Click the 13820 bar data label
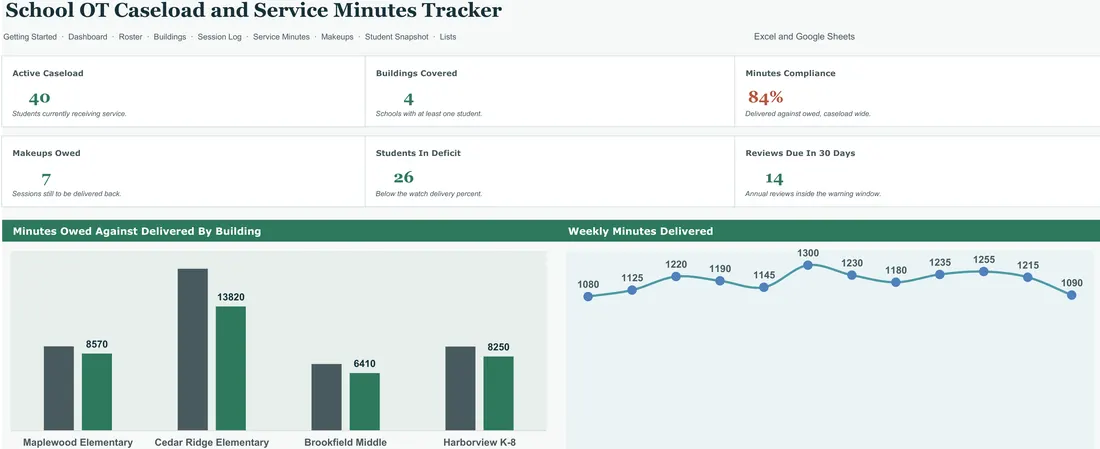Viewport: 1100px width, 449px height. coord(231,297)
